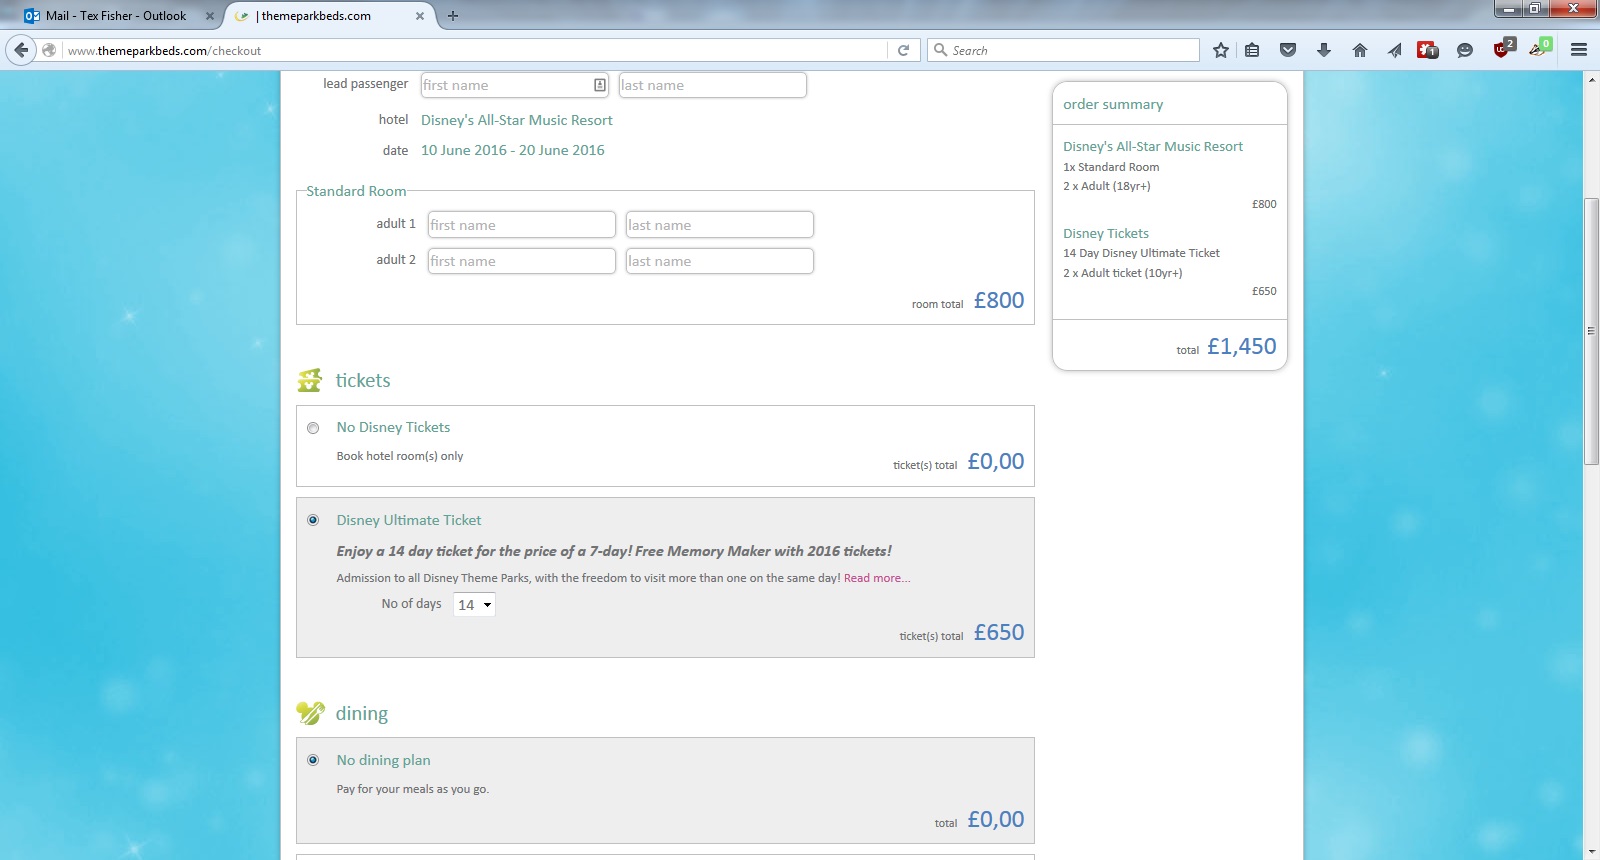Click the date range 10 June 2016 - 20 June 2016
Image resolution: width=1600 pixels, height=860 pixels.
(x=513, y=150)
